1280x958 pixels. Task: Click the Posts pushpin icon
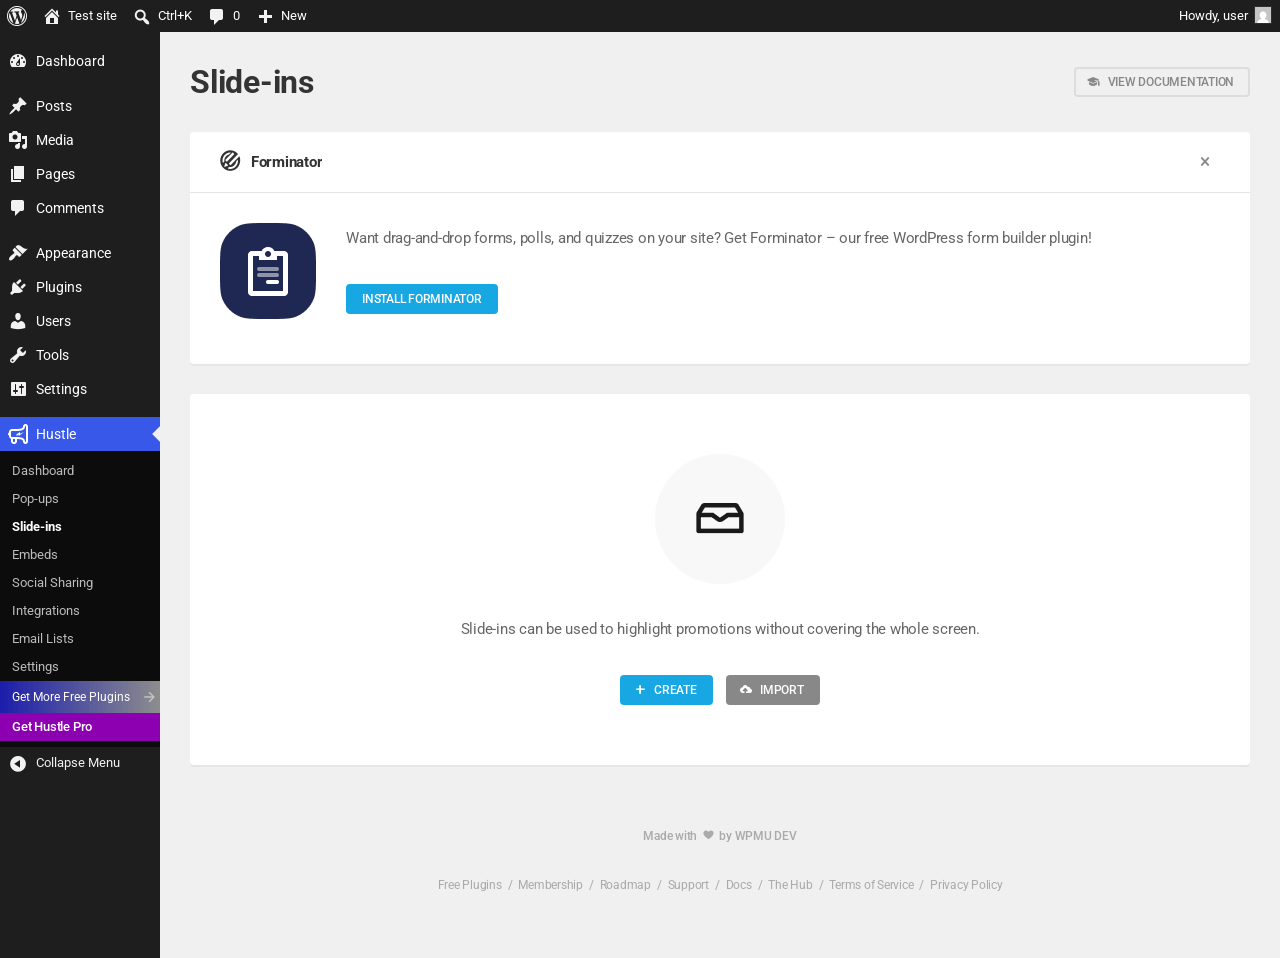tap(18, 106)
